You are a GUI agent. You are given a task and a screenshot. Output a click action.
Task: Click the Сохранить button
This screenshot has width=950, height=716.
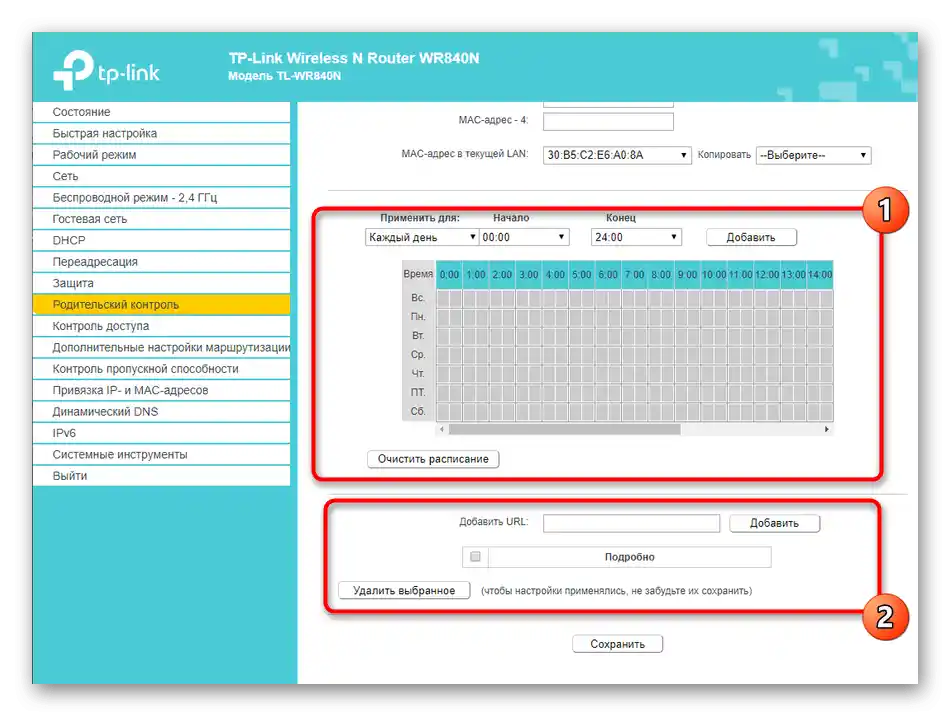[x=617, y=644]
